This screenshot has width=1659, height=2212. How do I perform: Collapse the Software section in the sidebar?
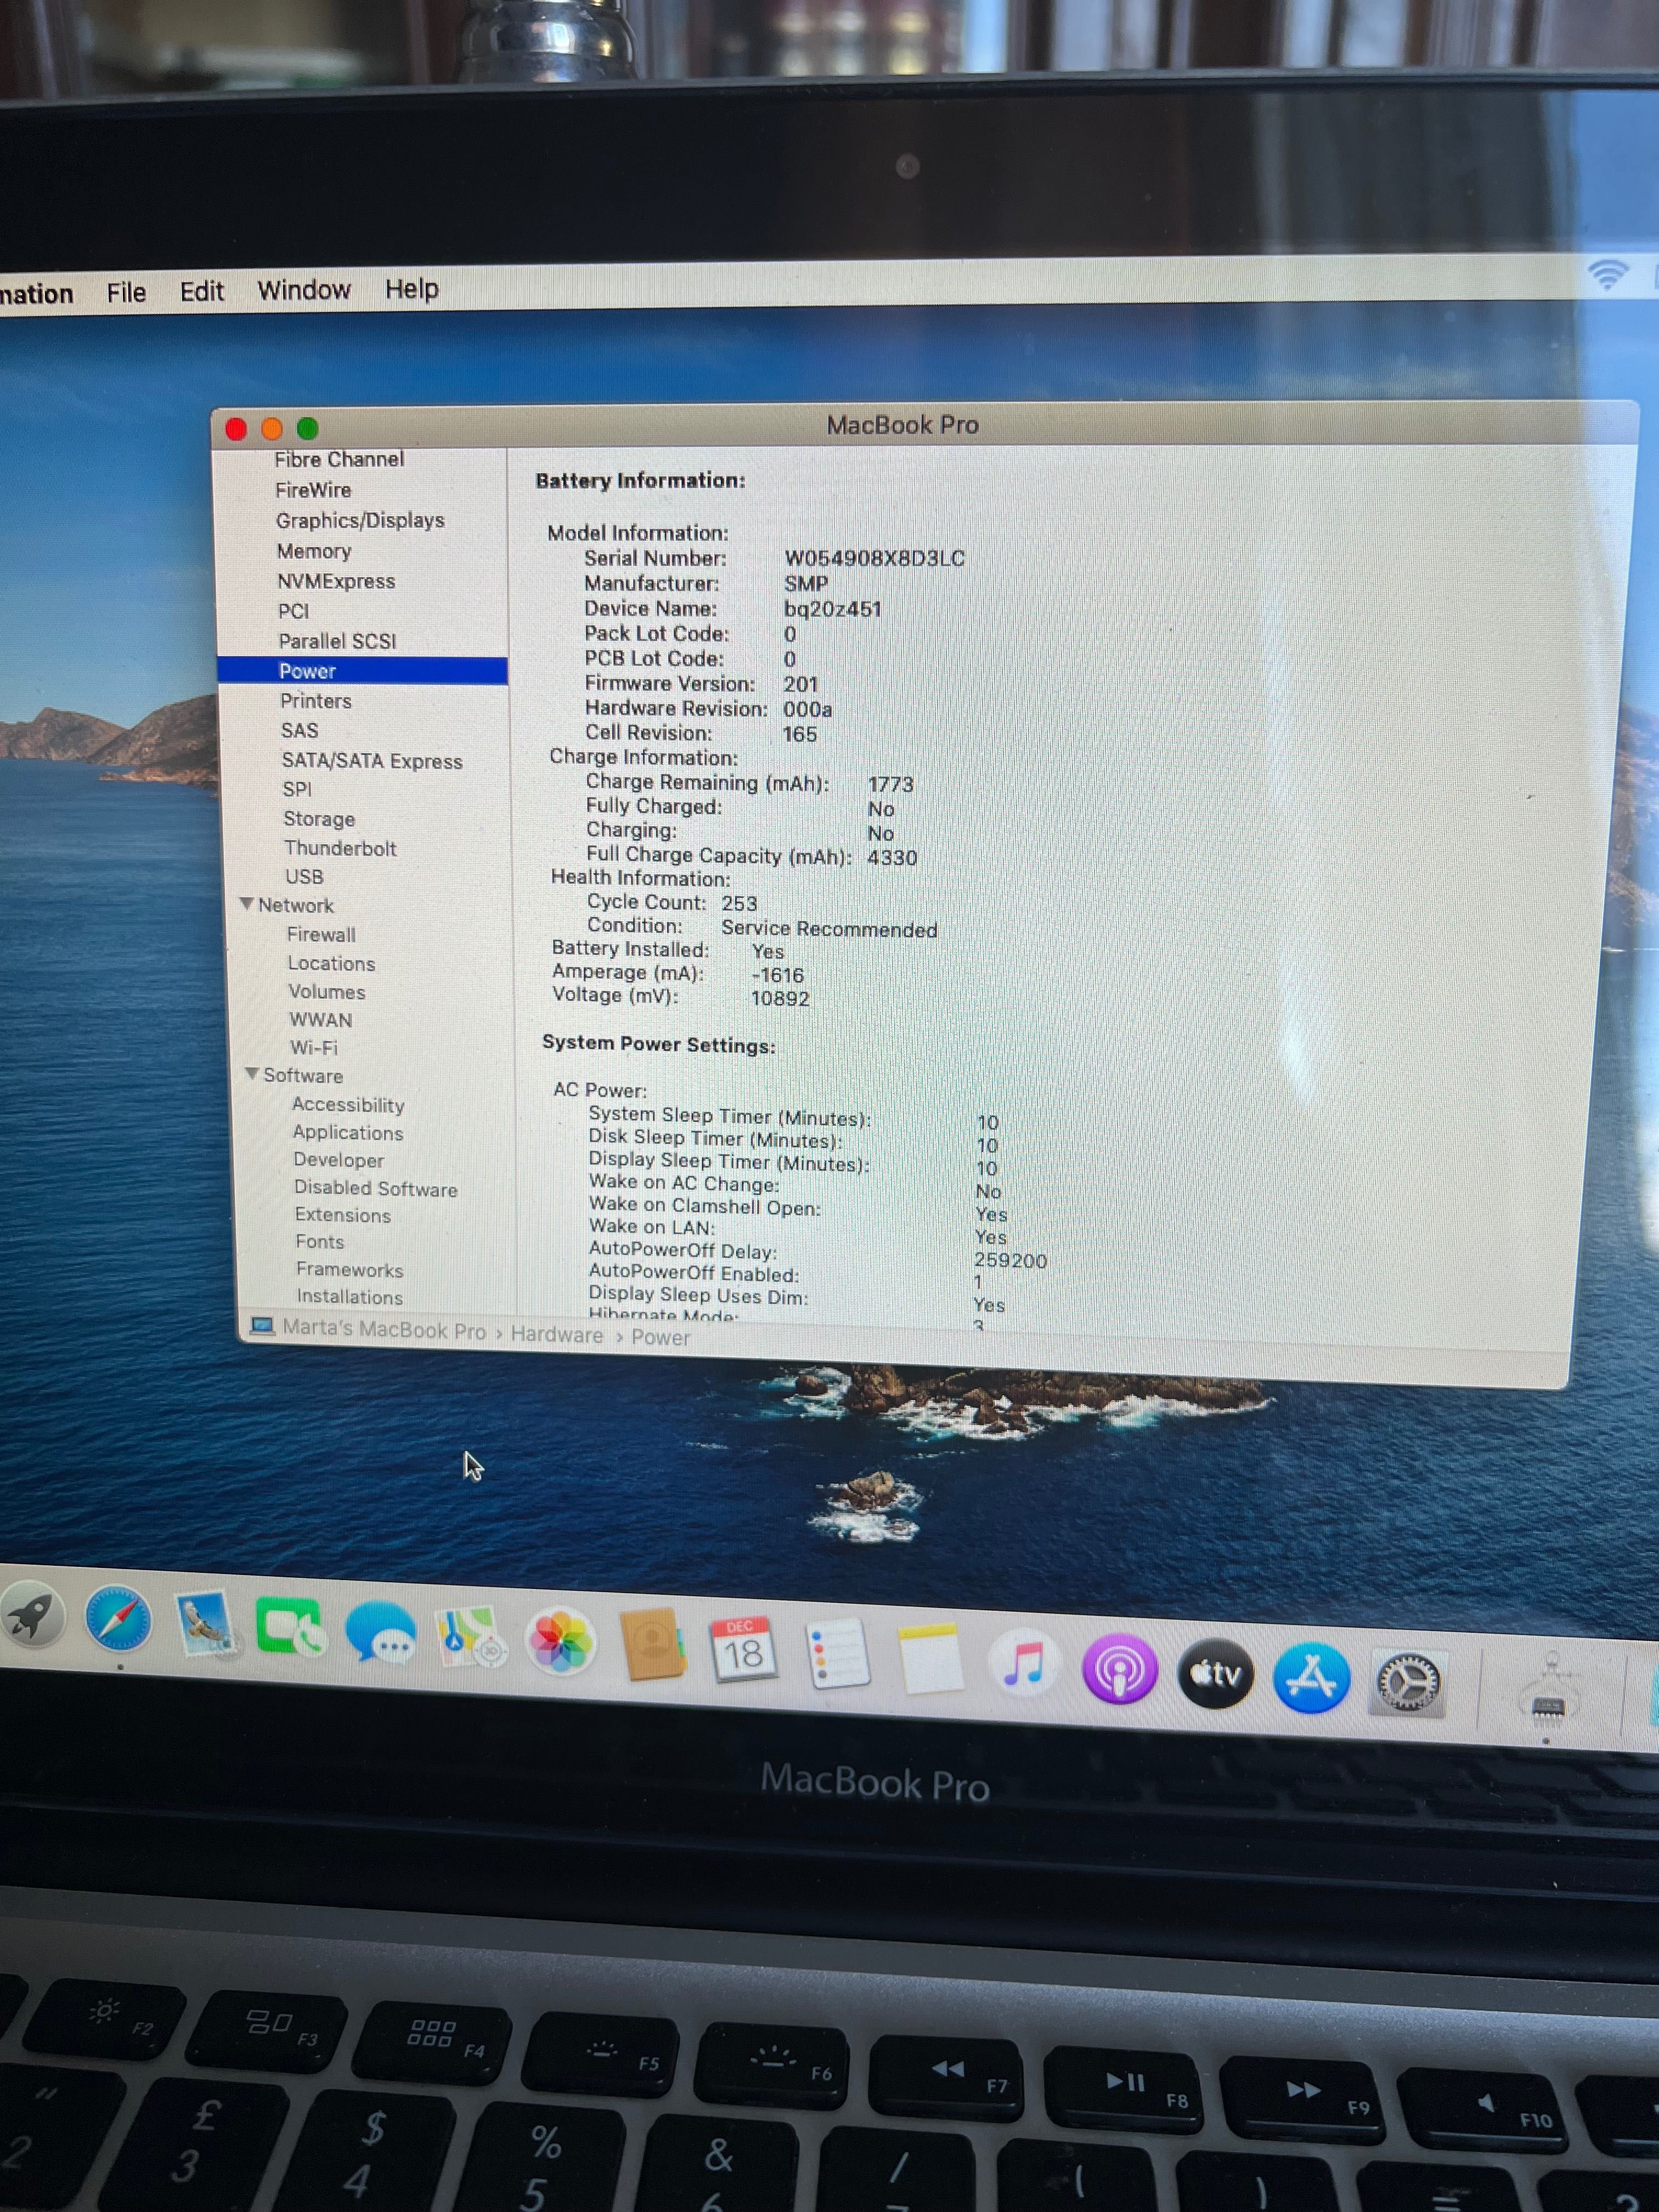pyautogui.click(x=252, y=1073)
